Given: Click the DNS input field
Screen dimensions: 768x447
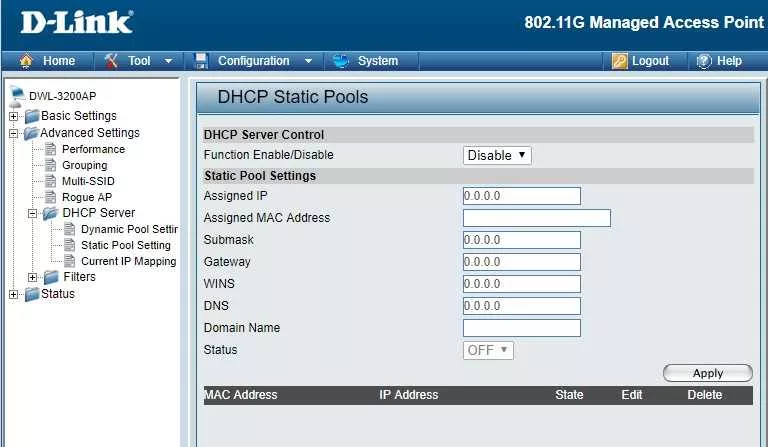Looking at the screenshot, I should coord(522,306).
